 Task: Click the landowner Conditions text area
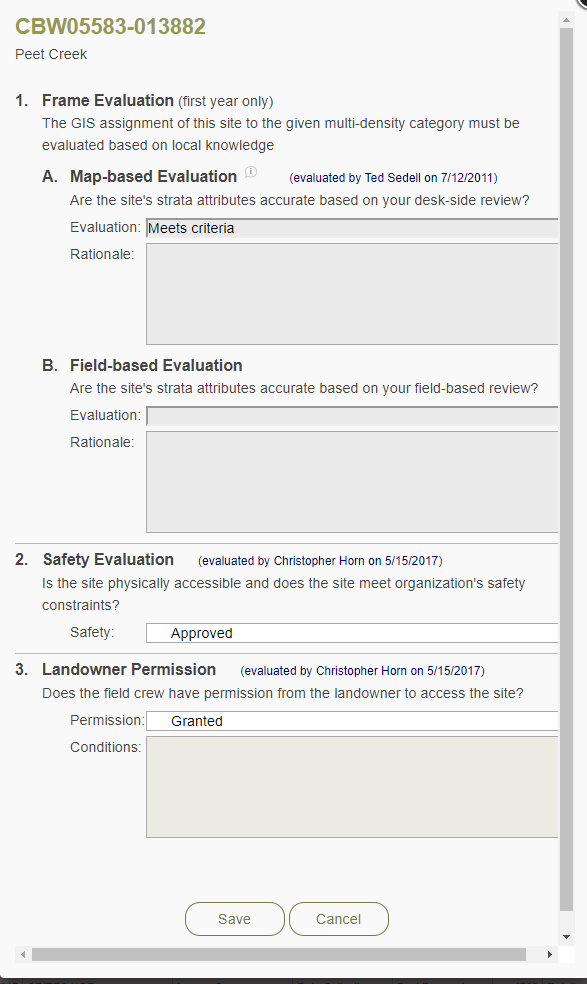coord(352,787)
